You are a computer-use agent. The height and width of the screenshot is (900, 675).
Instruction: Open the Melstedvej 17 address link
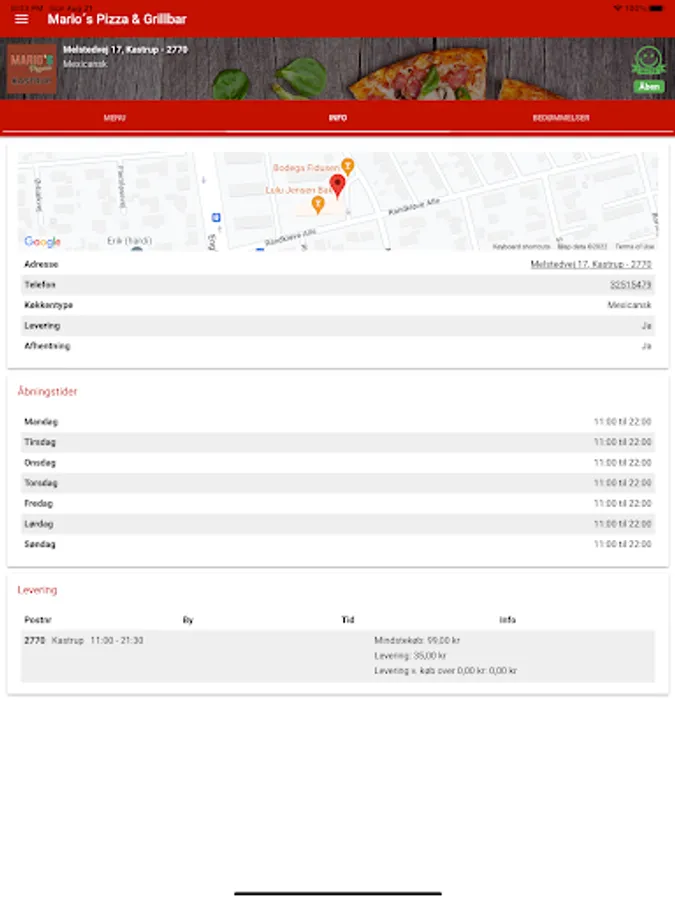(x=591, y=264)
